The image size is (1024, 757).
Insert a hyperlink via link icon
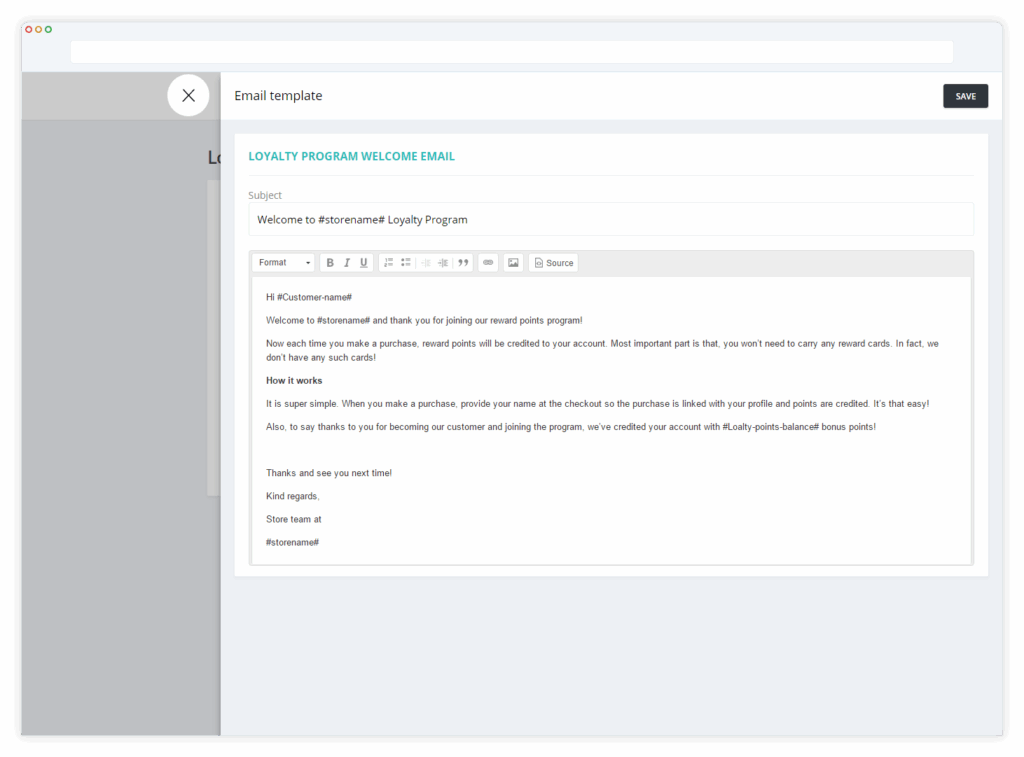(488, 263)
